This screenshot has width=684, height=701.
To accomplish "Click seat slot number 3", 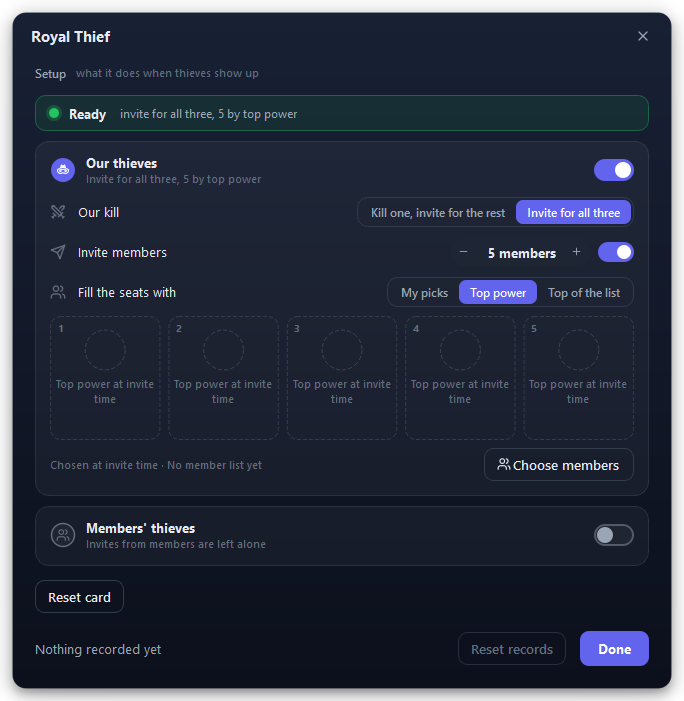I will (x=342, y=378).
